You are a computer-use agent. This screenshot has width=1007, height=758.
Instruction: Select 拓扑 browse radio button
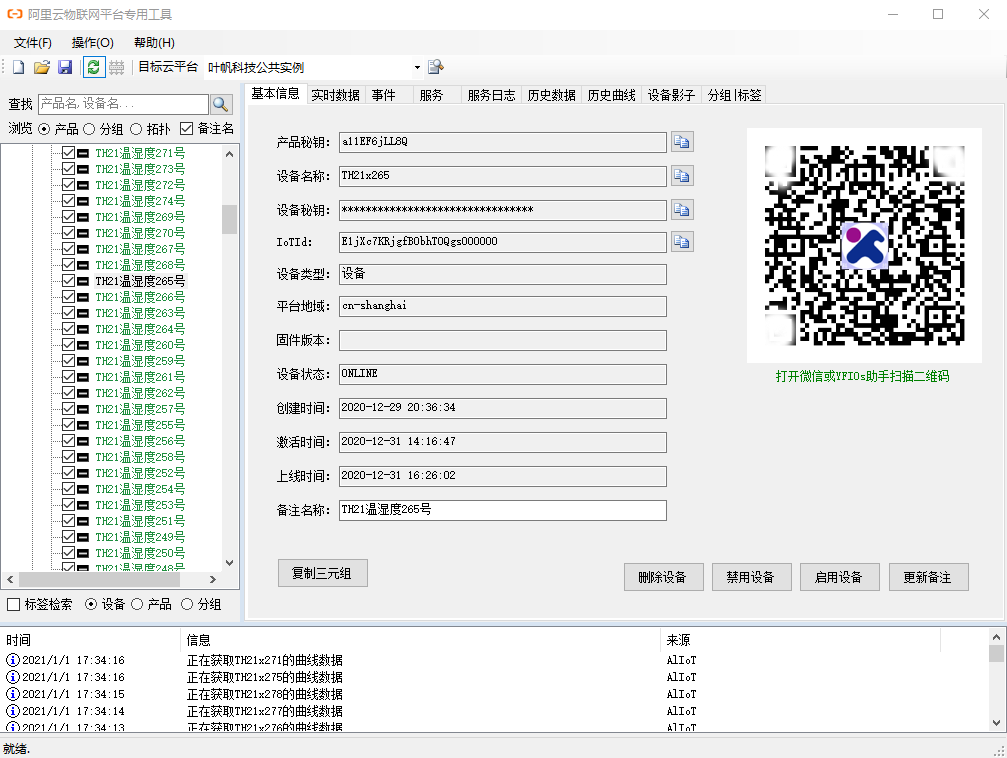click(136, 129)
